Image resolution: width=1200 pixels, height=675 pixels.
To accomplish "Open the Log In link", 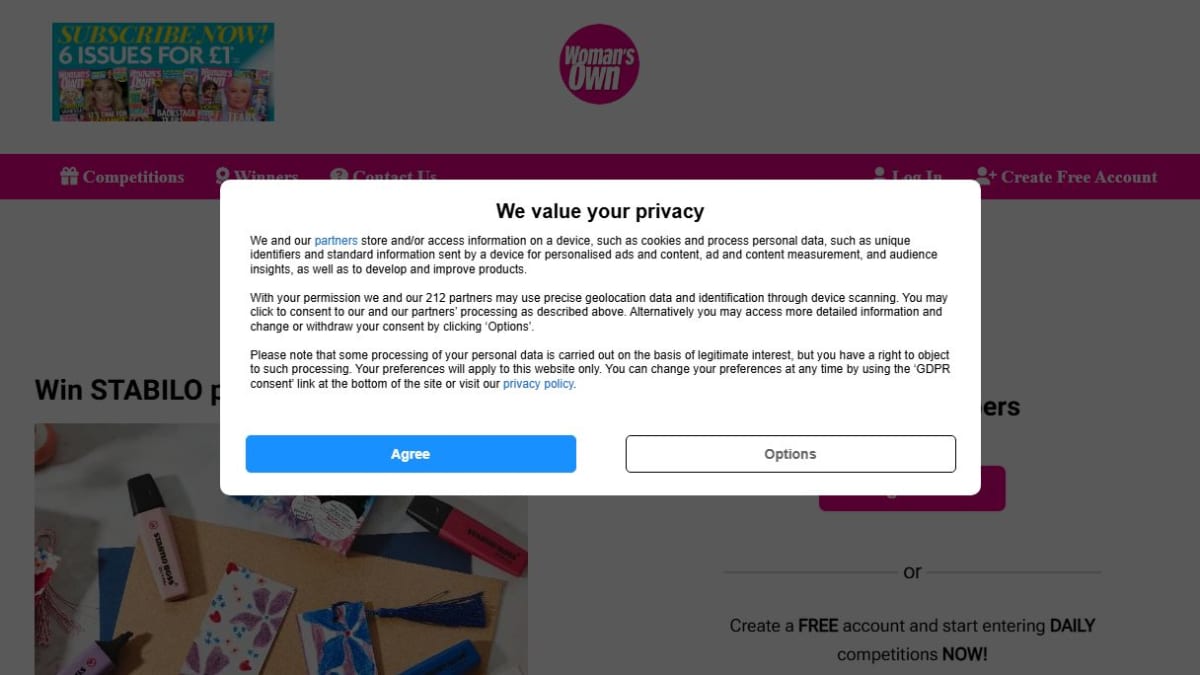I will point(917,175).
